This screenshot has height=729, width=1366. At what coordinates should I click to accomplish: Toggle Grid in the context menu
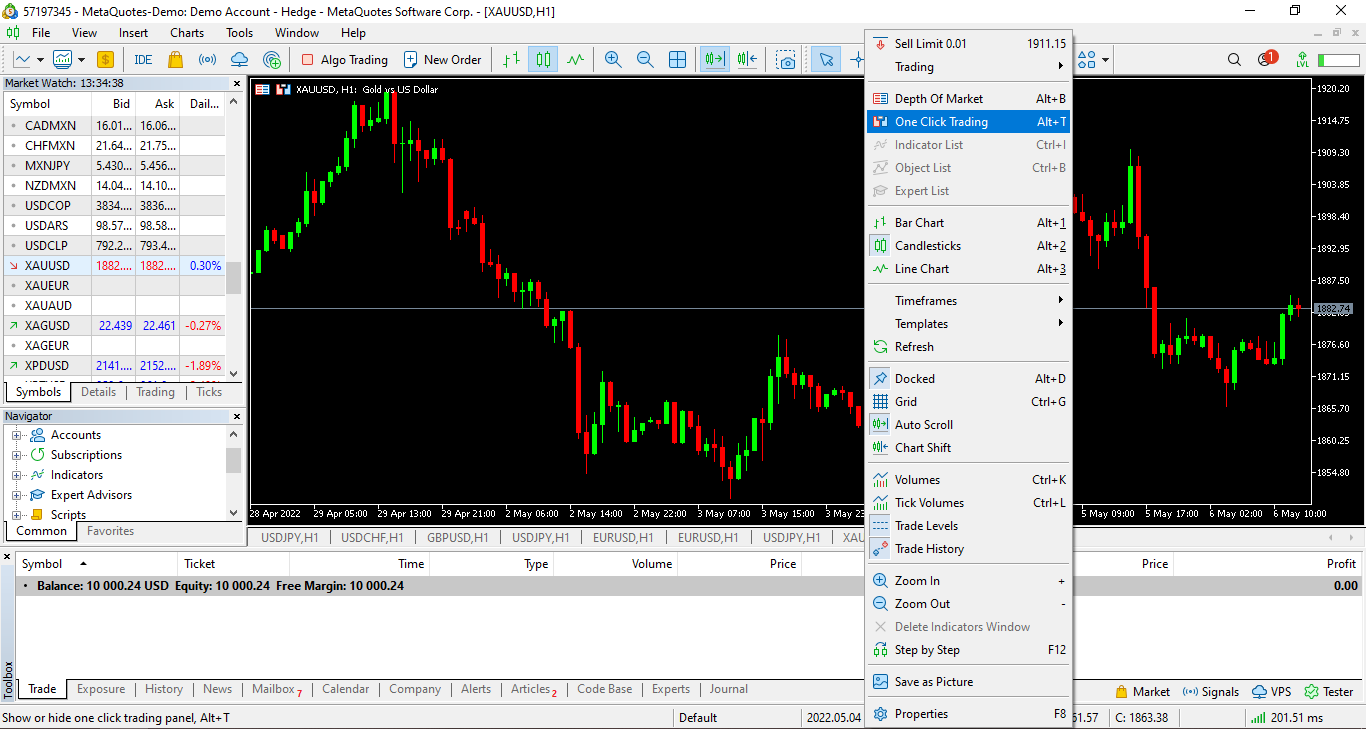tap(968, 402)
